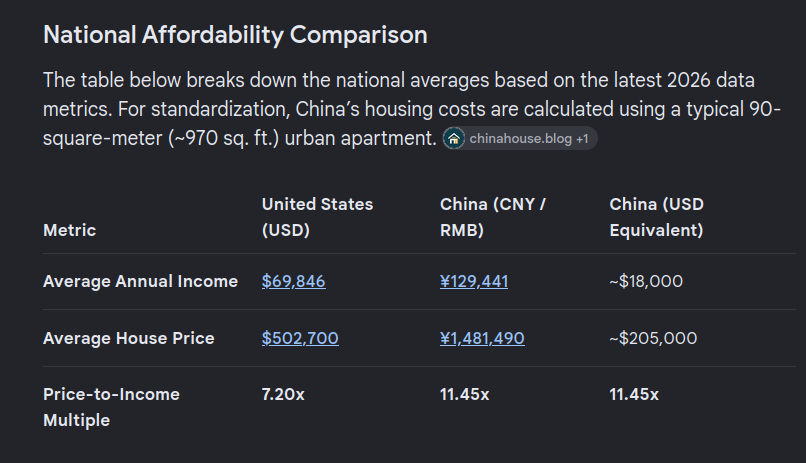The image size is (806, 463).
Task: Click the ~$18,000 income equivalent cell
Action: coord(646,282)
